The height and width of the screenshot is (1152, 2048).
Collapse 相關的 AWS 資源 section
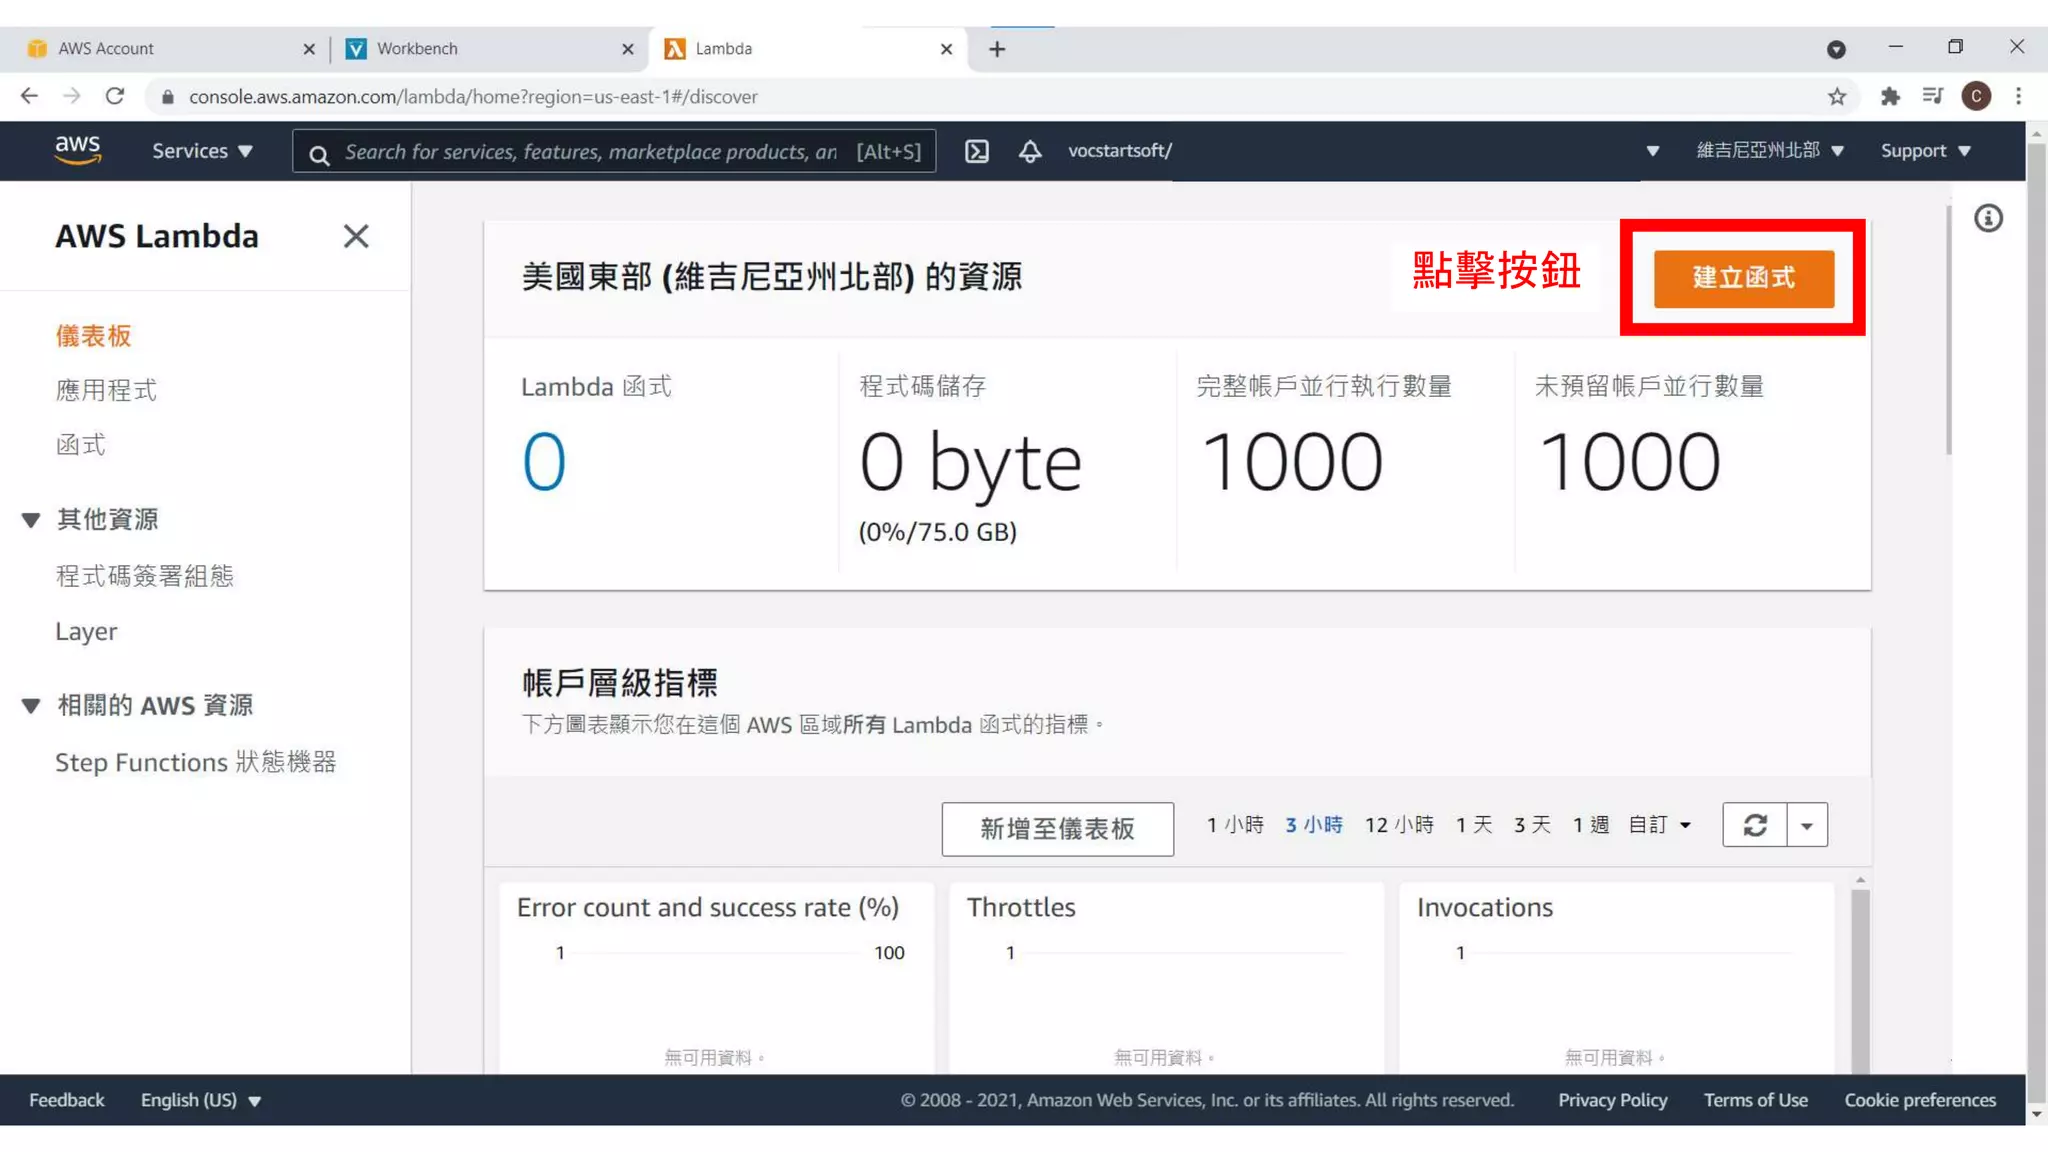pos(31,706)
